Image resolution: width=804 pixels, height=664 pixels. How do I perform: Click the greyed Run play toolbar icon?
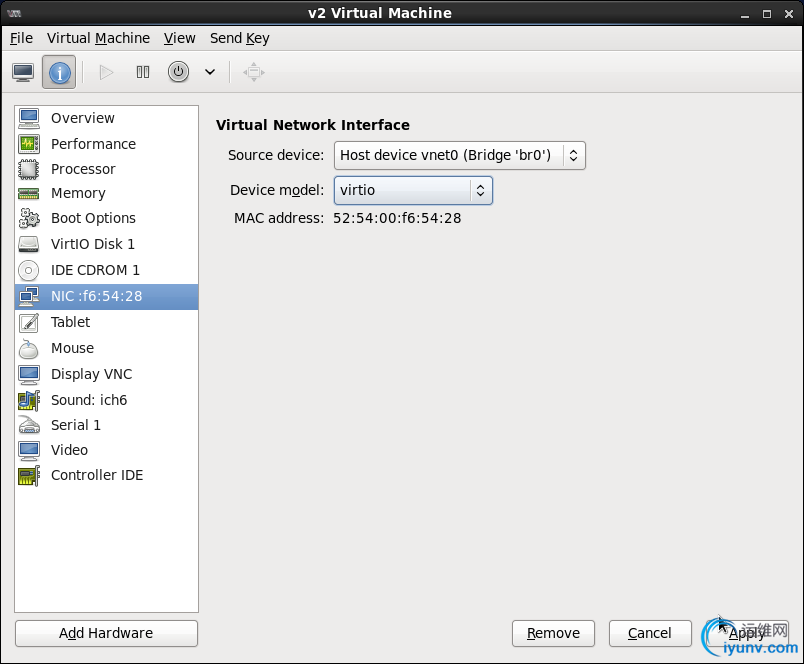[107, 72]
